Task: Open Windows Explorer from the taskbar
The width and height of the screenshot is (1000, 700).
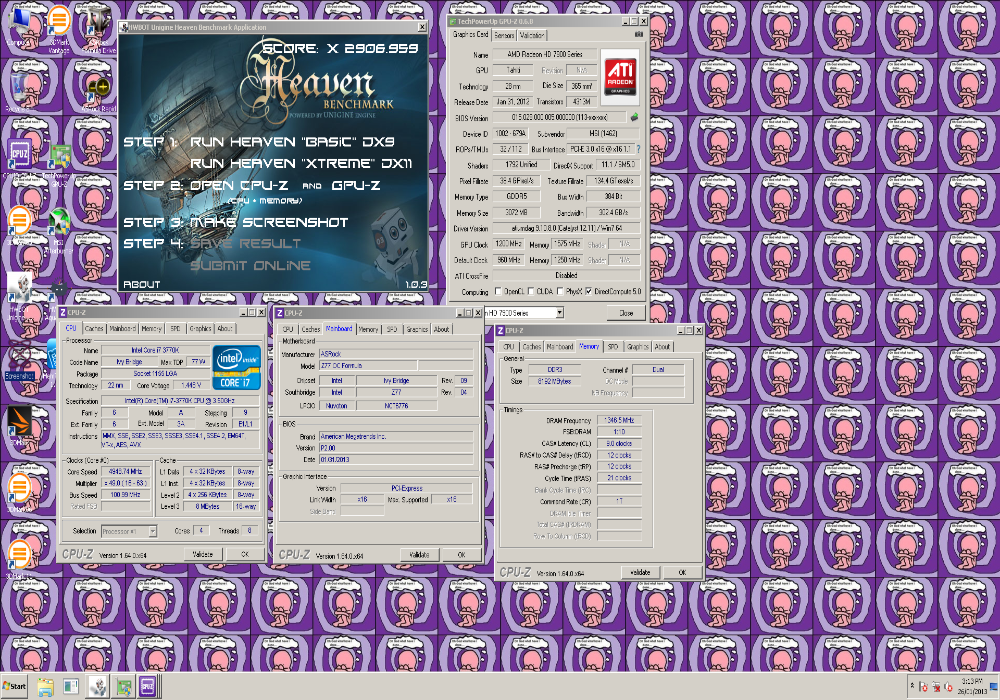Action: point(45,687)
